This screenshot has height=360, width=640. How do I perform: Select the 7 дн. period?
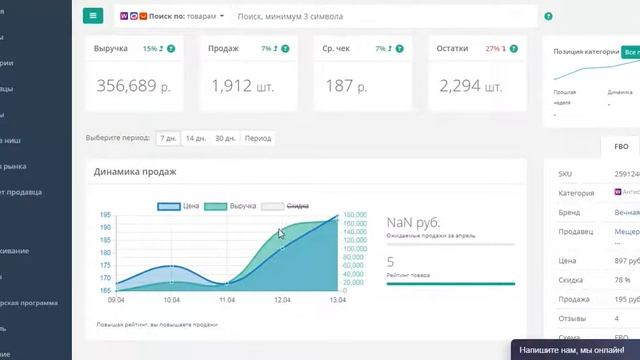coord(168,138)
